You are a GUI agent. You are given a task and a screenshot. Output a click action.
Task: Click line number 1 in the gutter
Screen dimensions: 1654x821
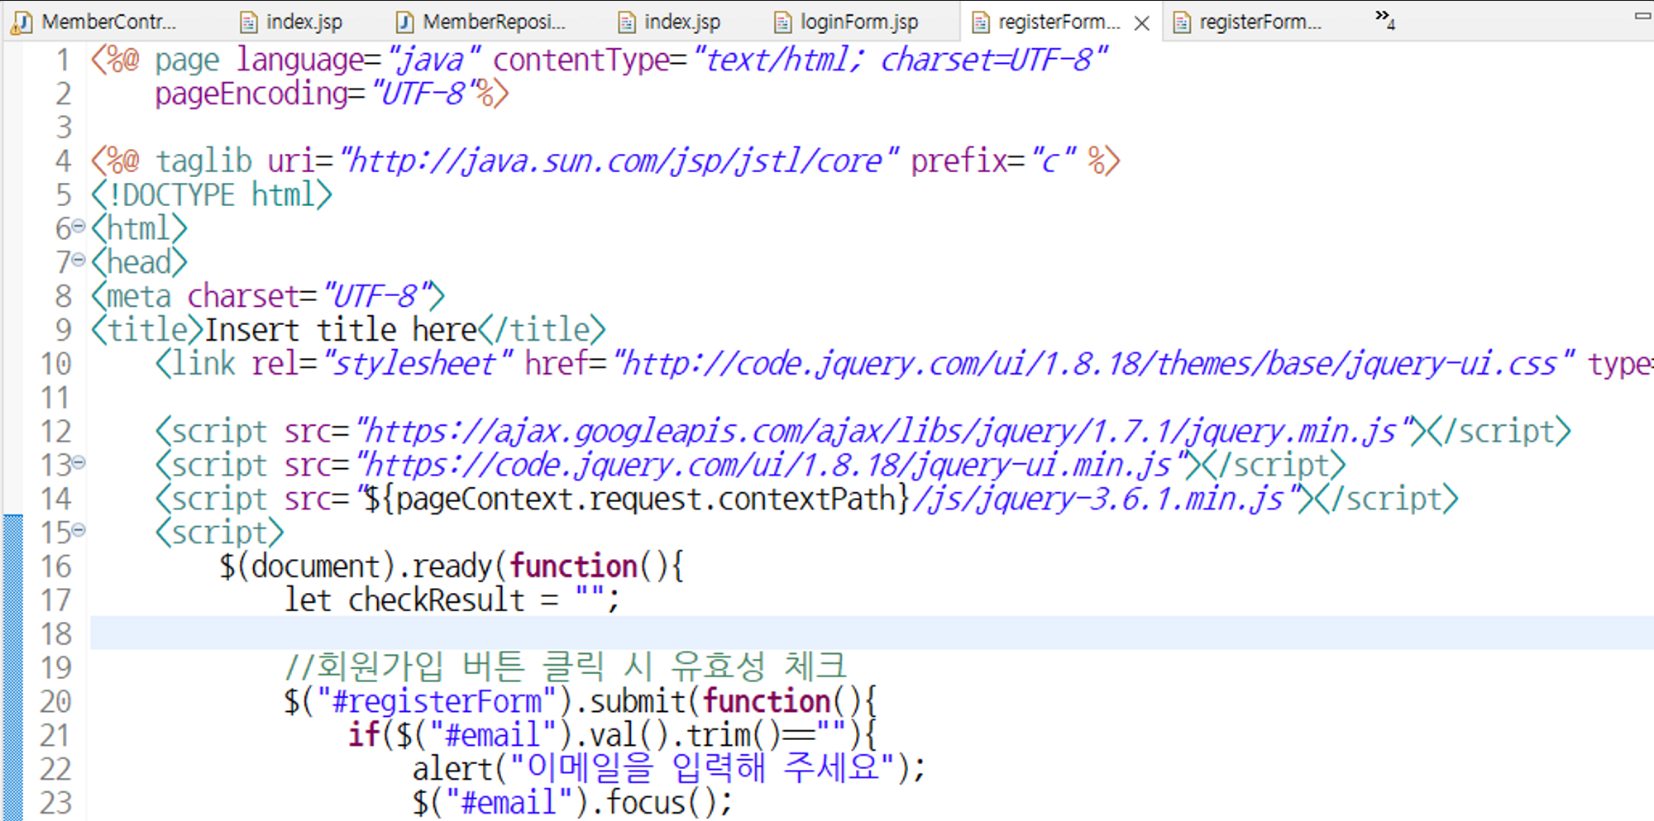(x=63, y=60)
